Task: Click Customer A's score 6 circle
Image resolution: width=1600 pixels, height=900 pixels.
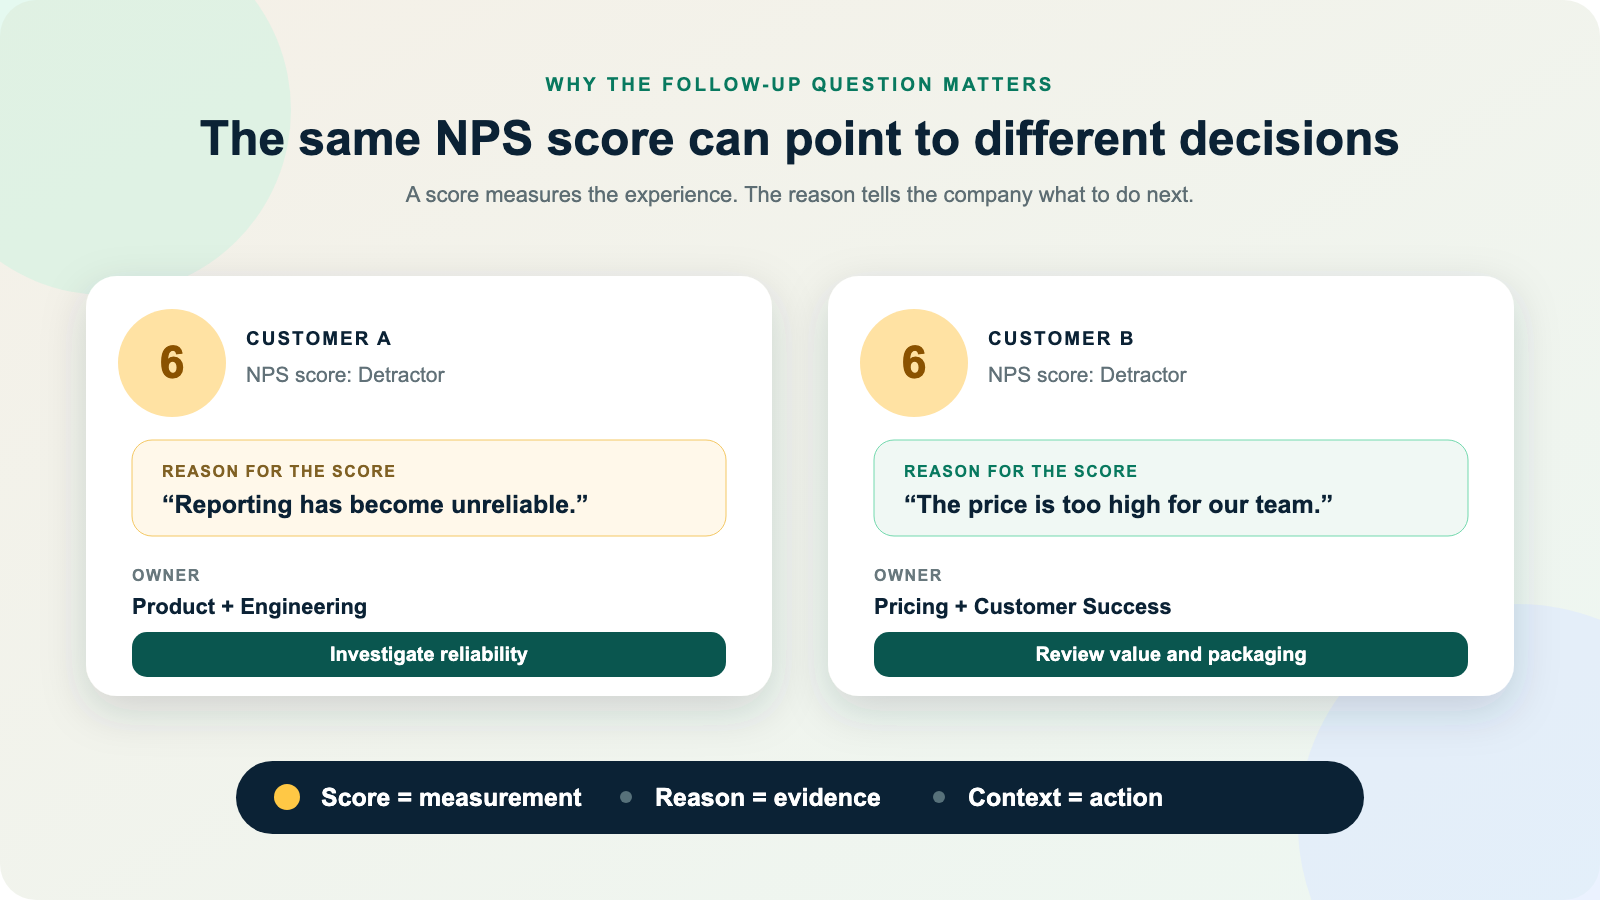Action: pos(172,363)
